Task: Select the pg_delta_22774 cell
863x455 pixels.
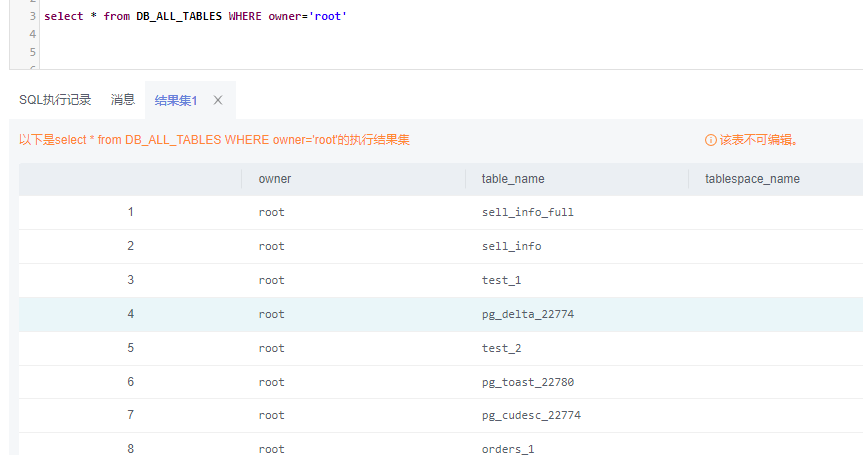Action: 528,314
